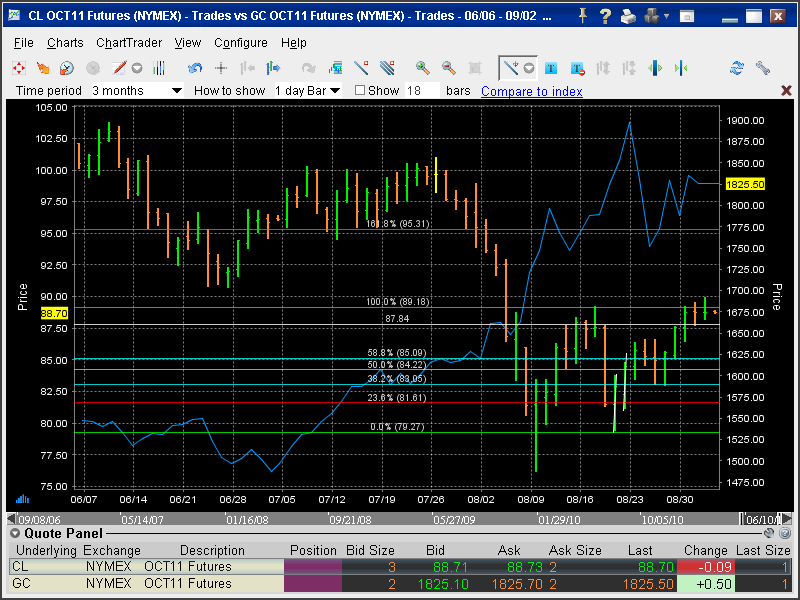Click the bars count input field

click(x=422, y=90)
